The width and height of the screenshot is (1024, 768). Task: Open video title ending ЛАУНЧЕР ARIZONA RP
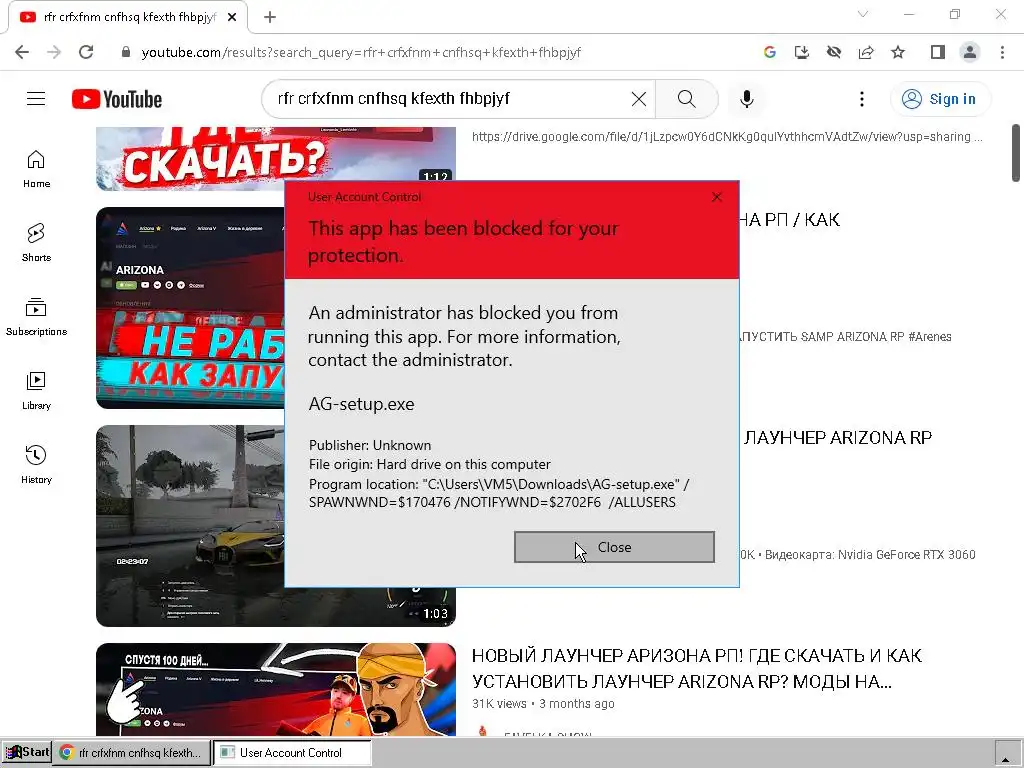pyautogui.click(x=838, y=438)
